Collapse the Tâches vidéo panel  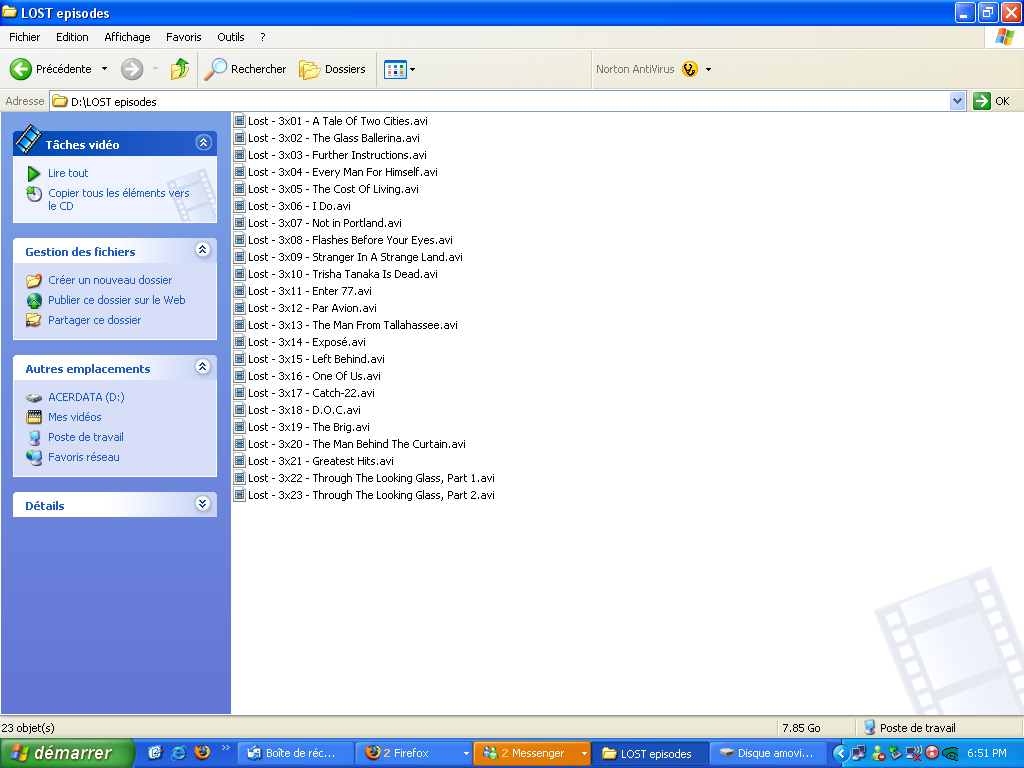[203, 143]
